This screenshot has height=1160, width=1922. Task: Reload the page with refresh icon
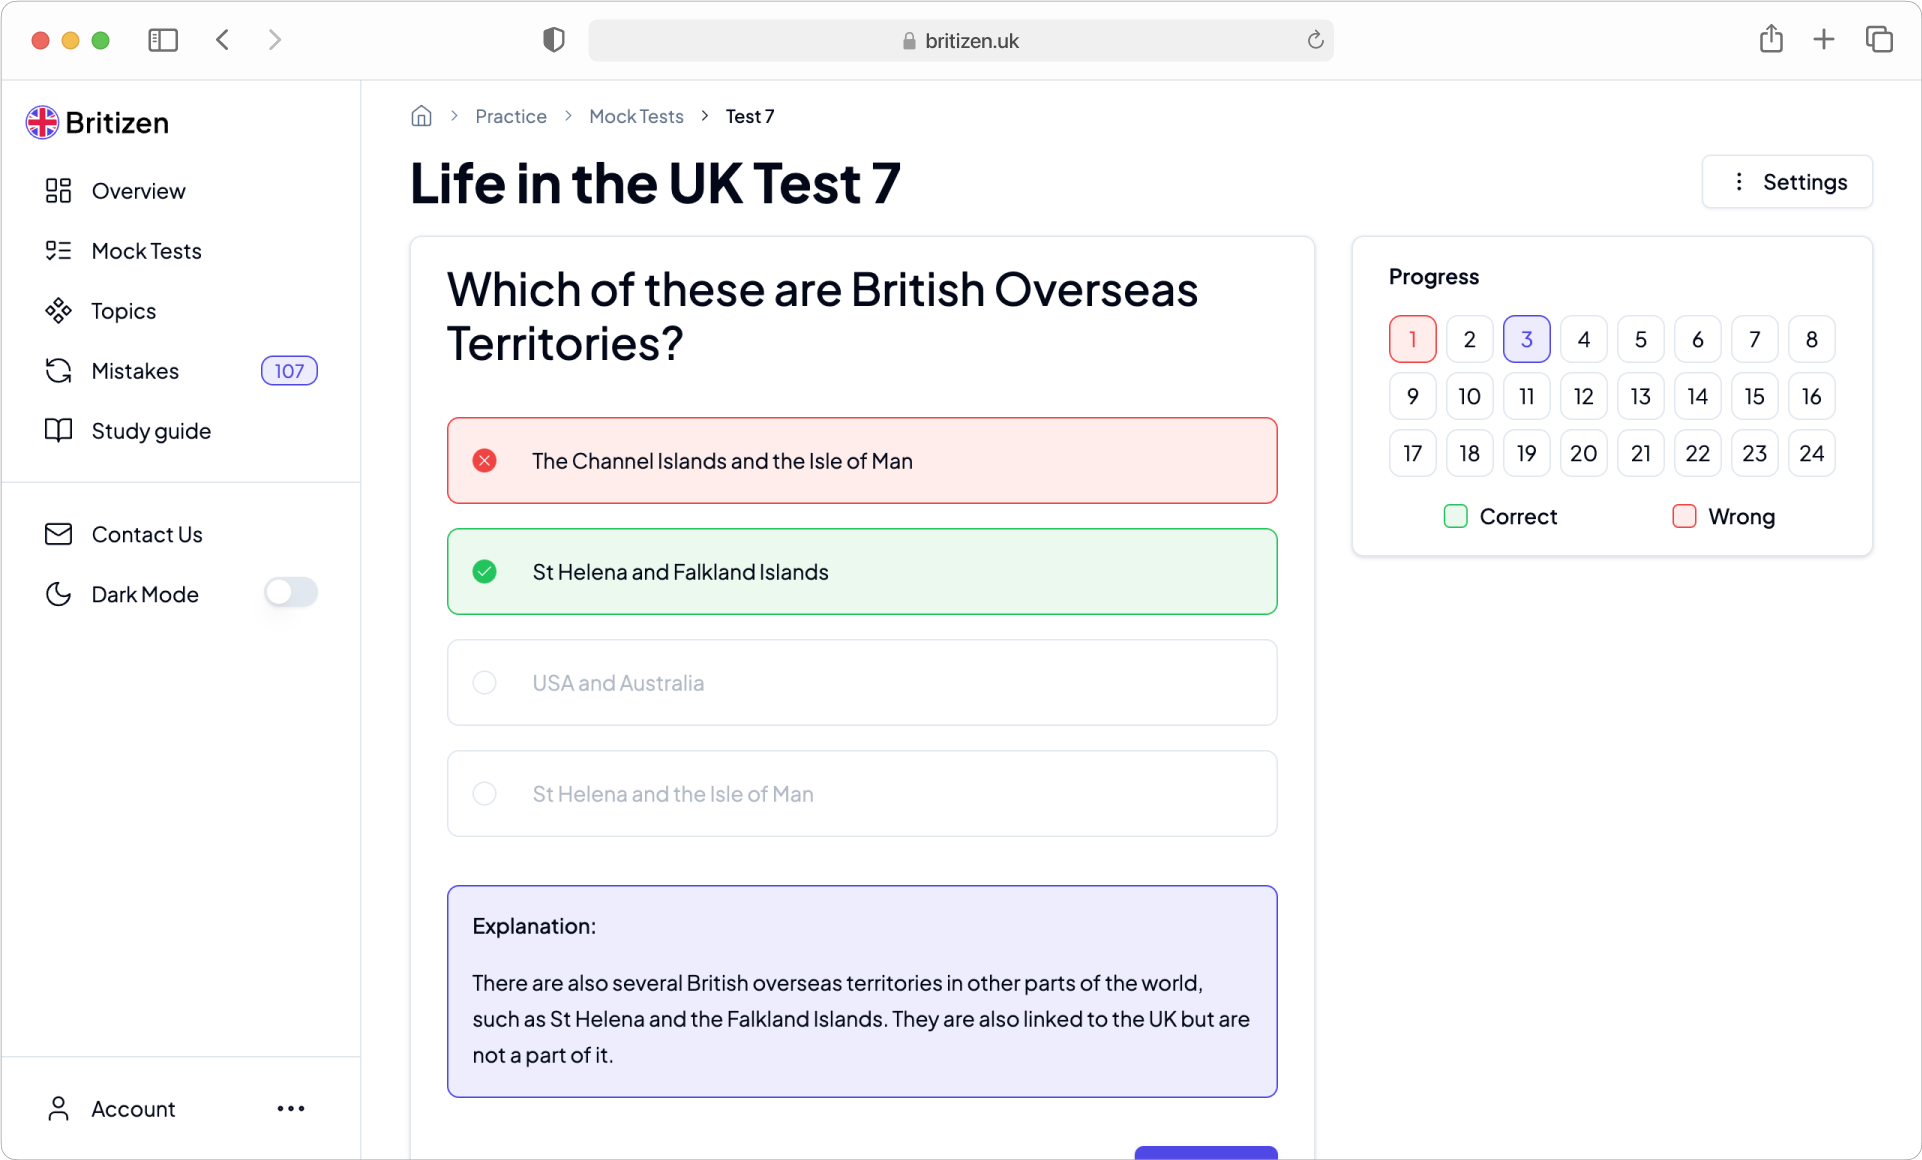1315,40
